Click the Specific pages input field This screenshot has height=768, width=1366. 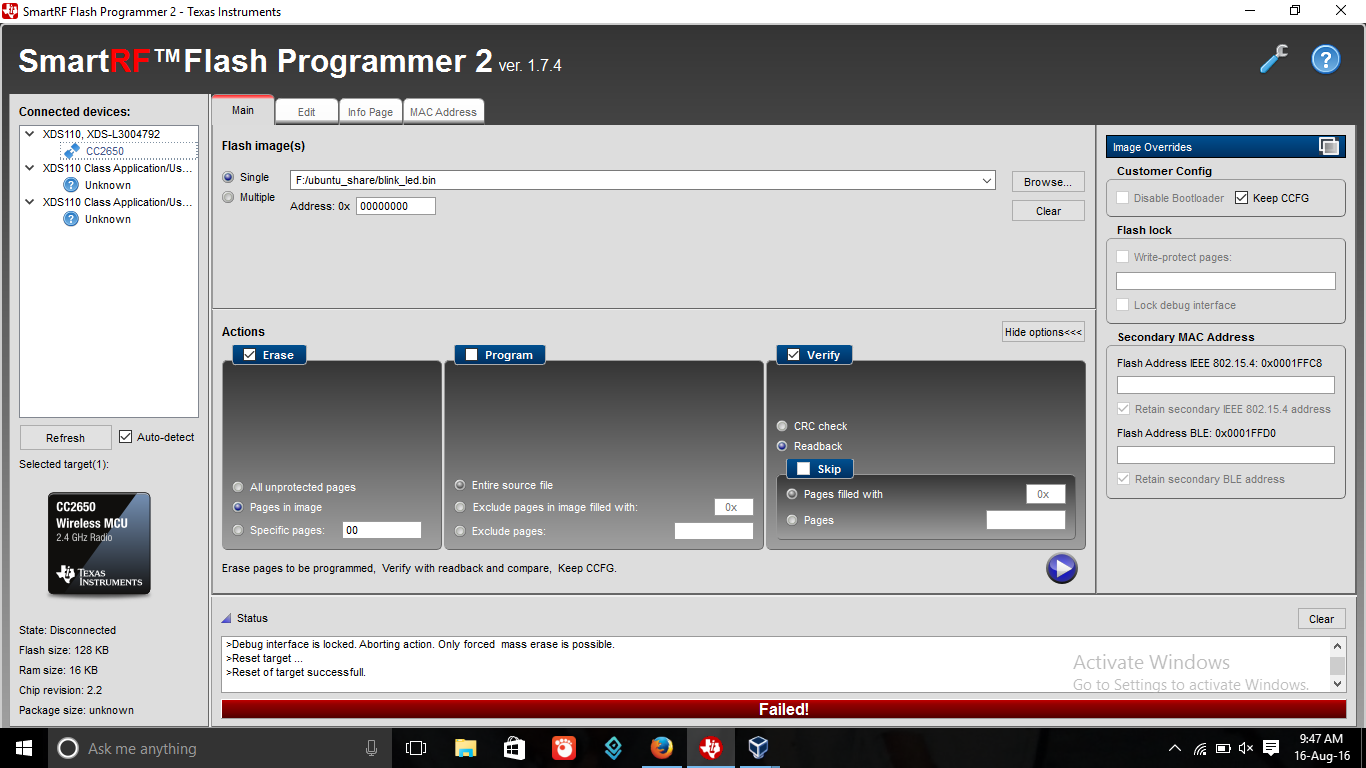[382, 530]
